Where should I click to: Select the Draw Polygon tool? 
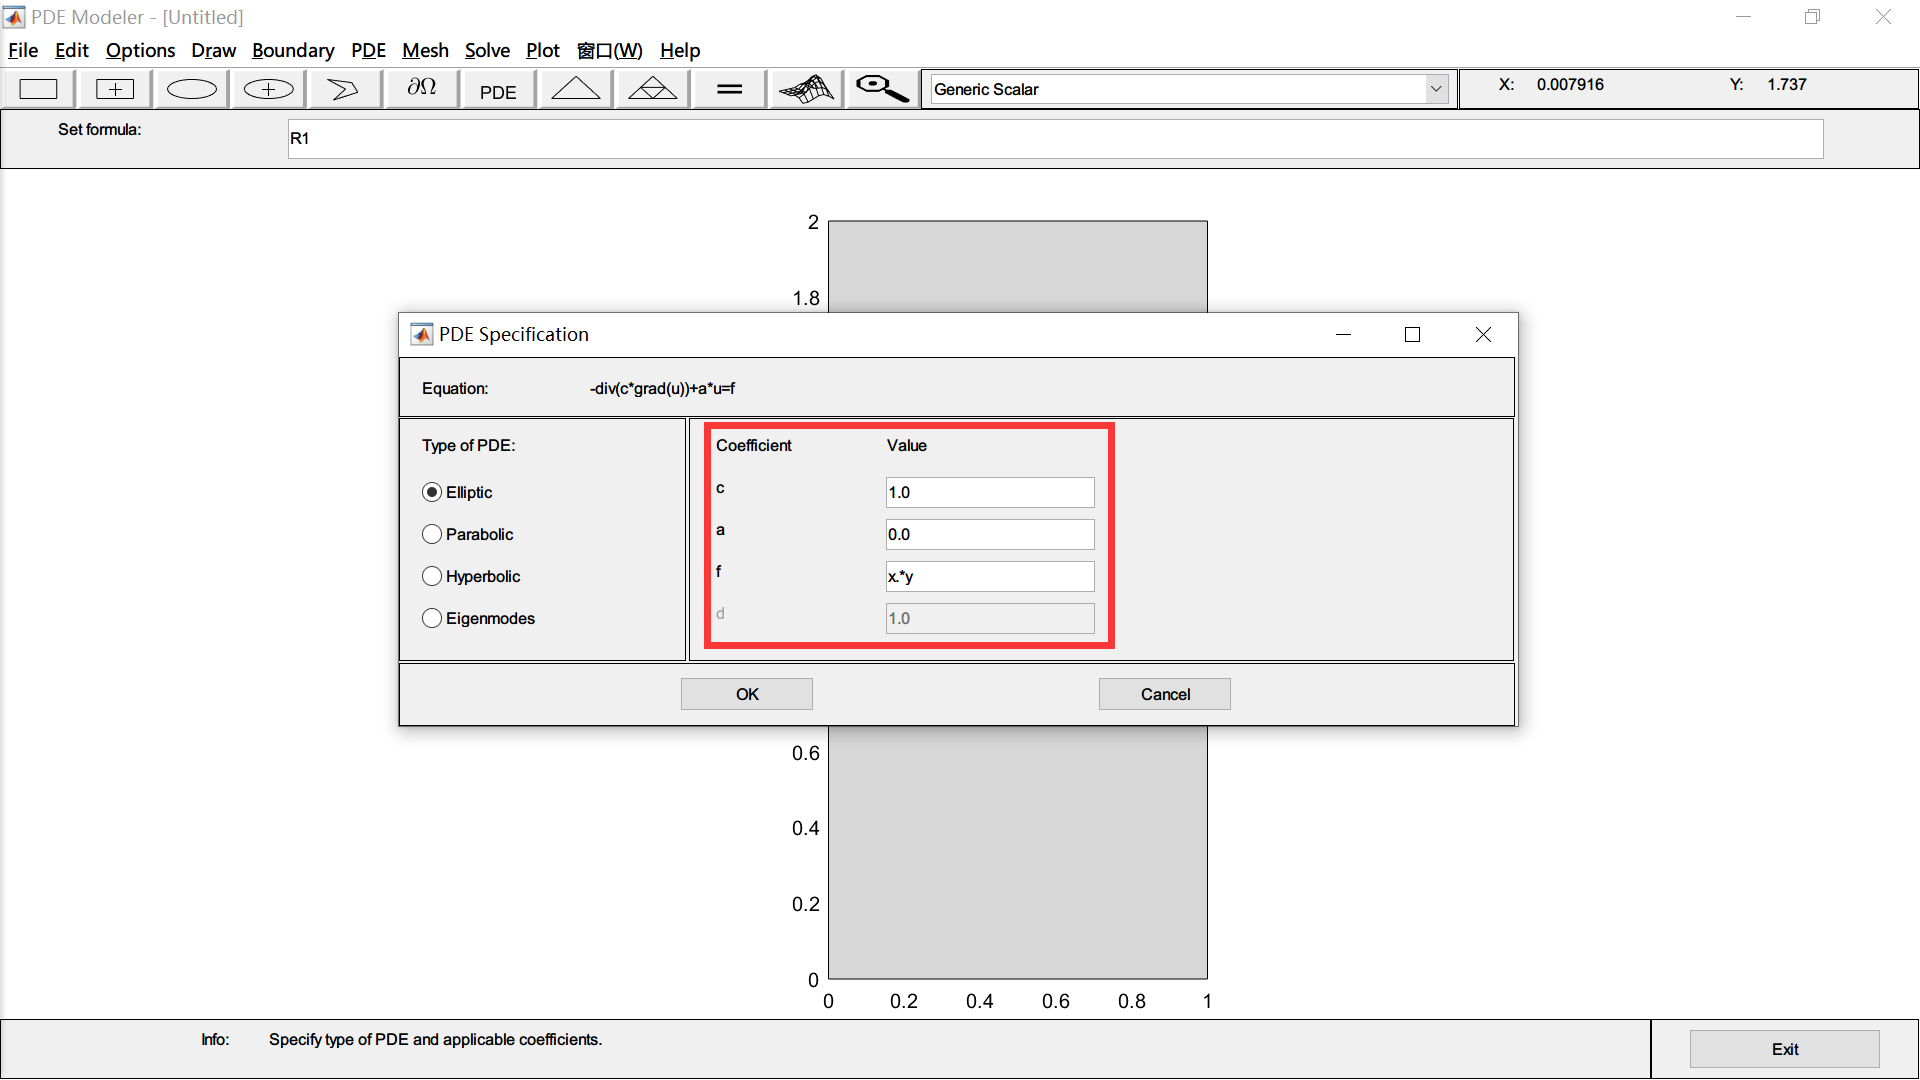[343, 88]
